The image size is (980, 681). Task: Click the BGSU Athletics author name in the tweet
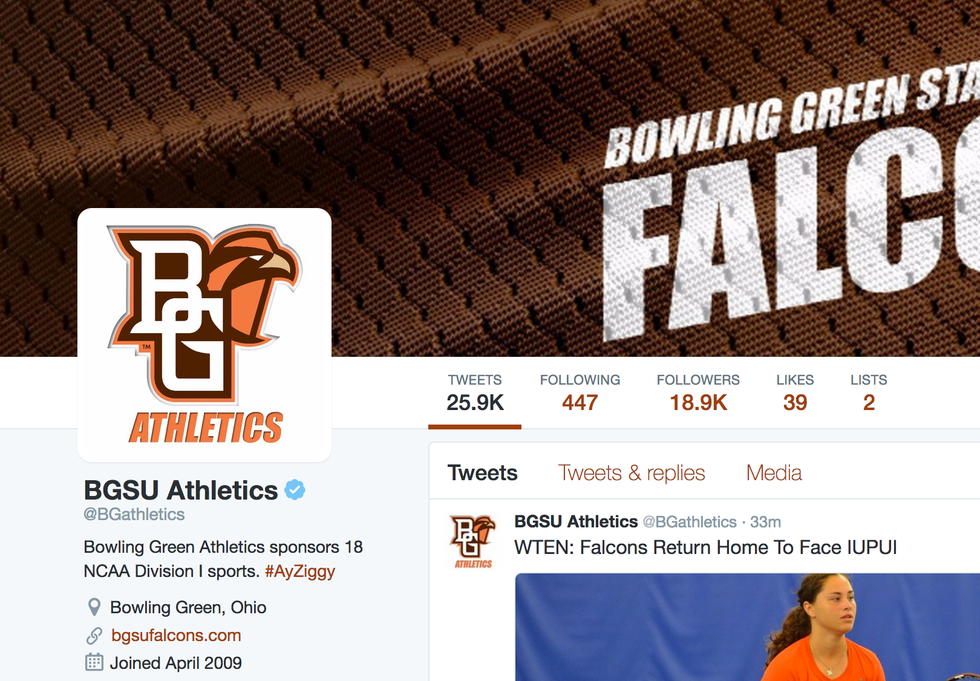click(x=575, y=522)
